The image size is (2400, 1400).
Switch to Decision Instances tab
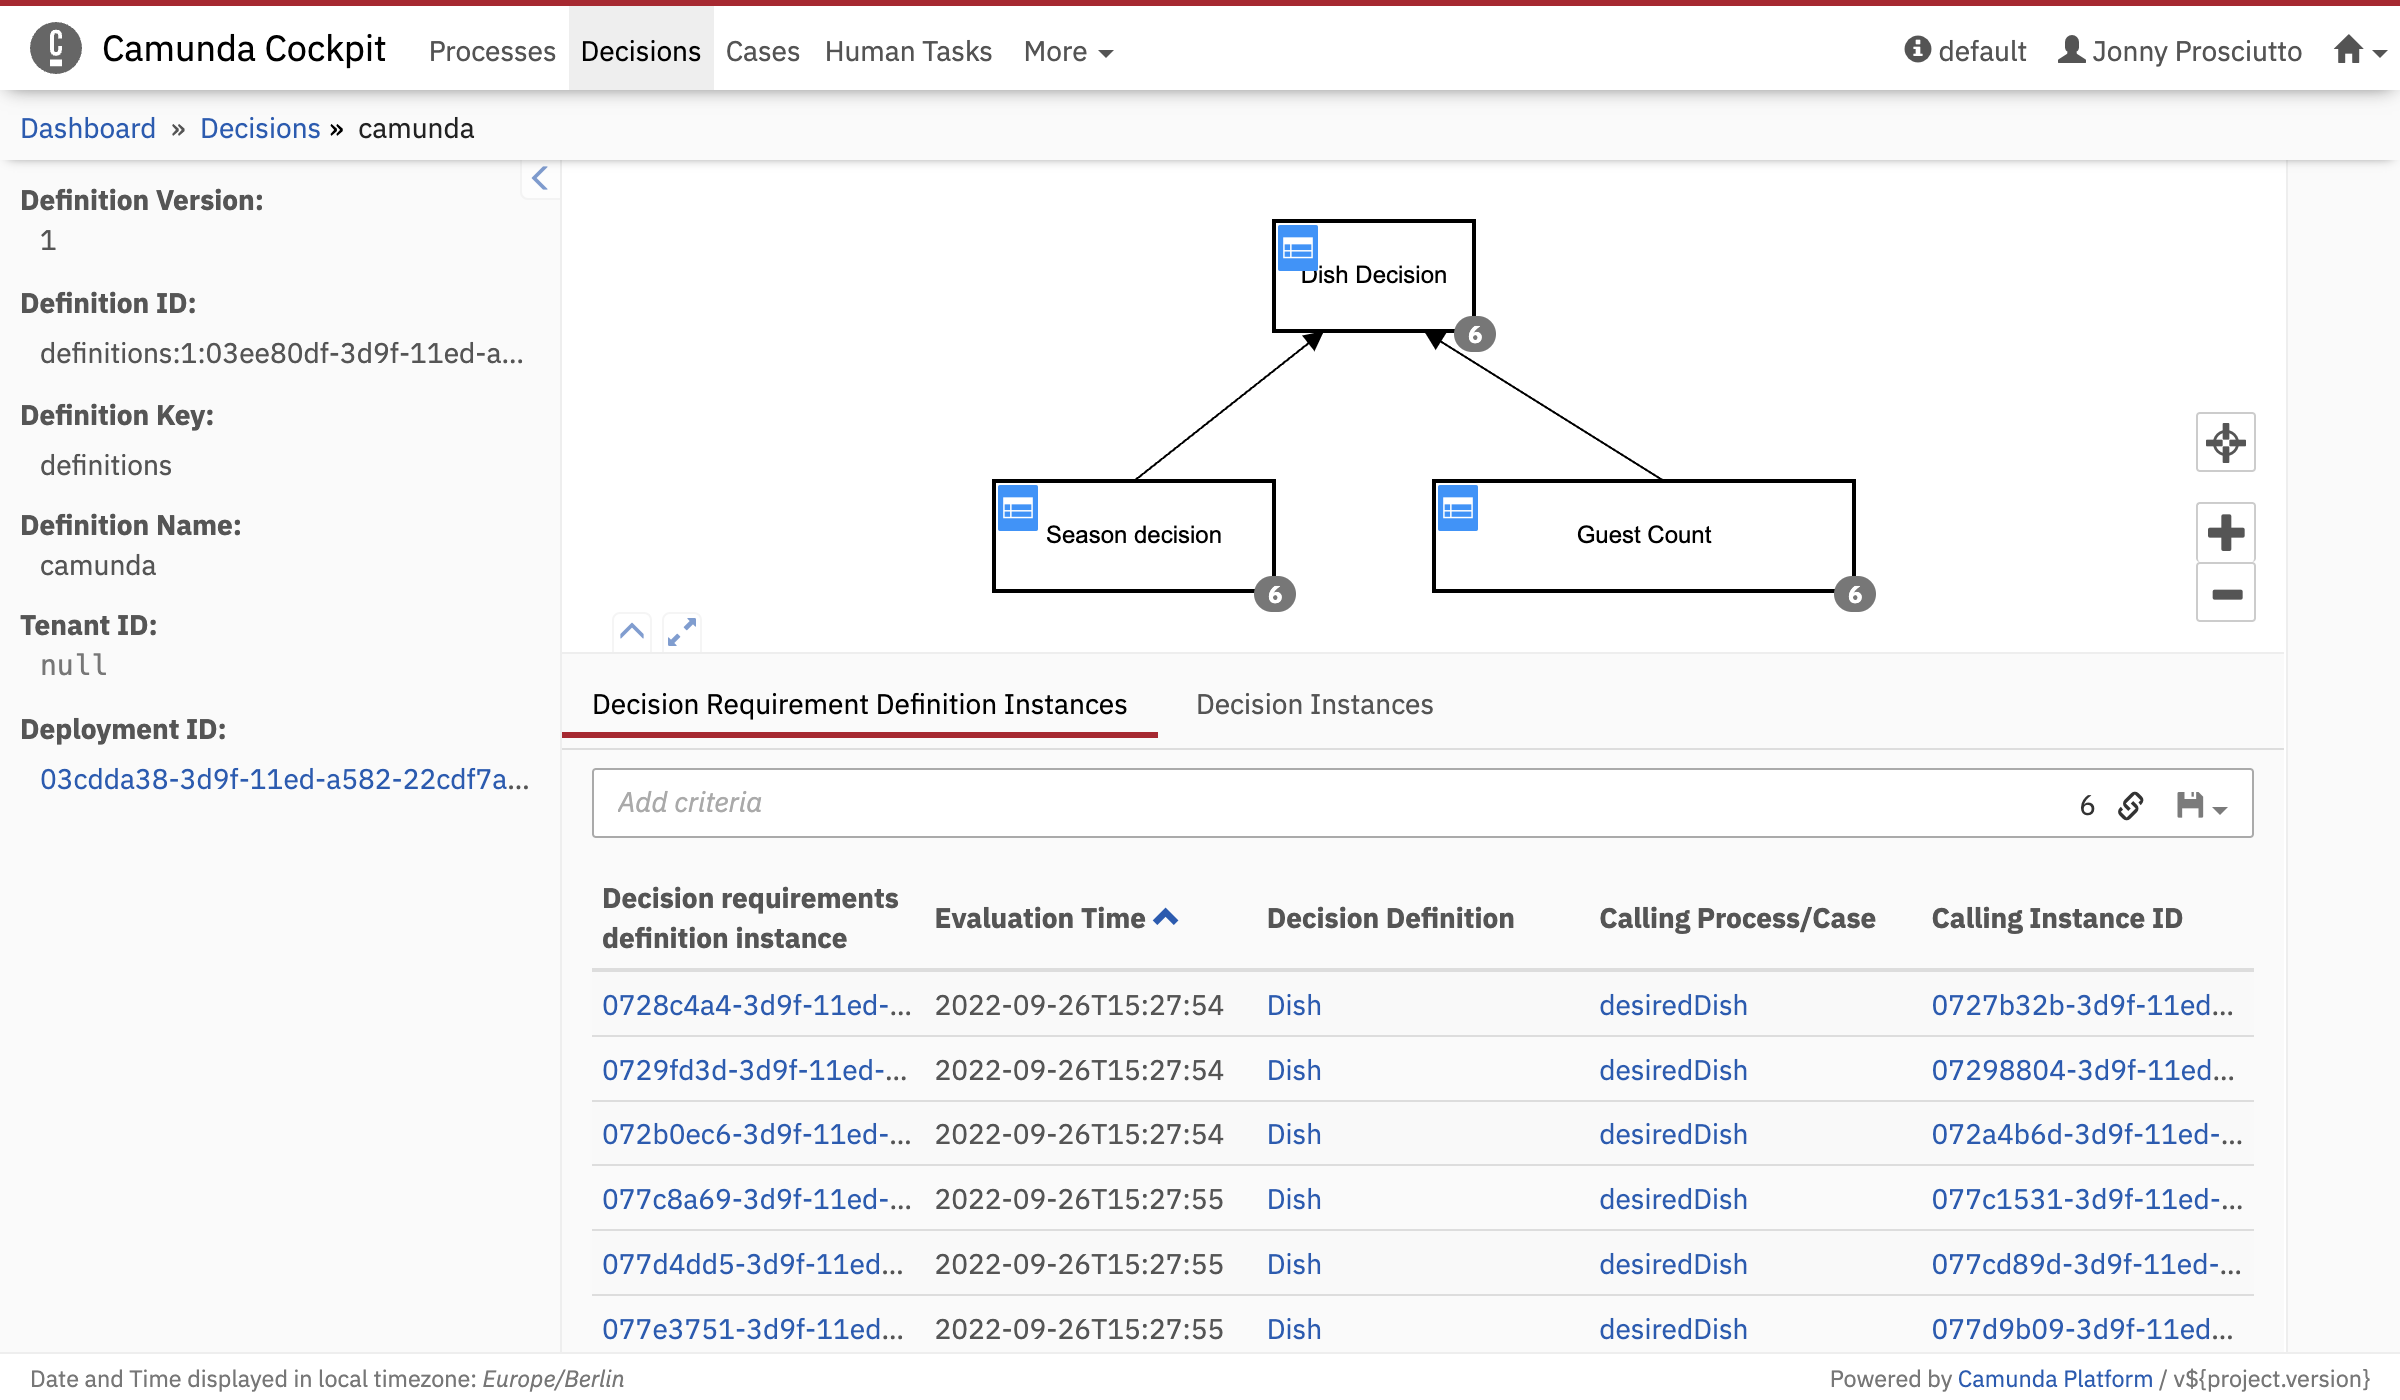pos(1315,705)
